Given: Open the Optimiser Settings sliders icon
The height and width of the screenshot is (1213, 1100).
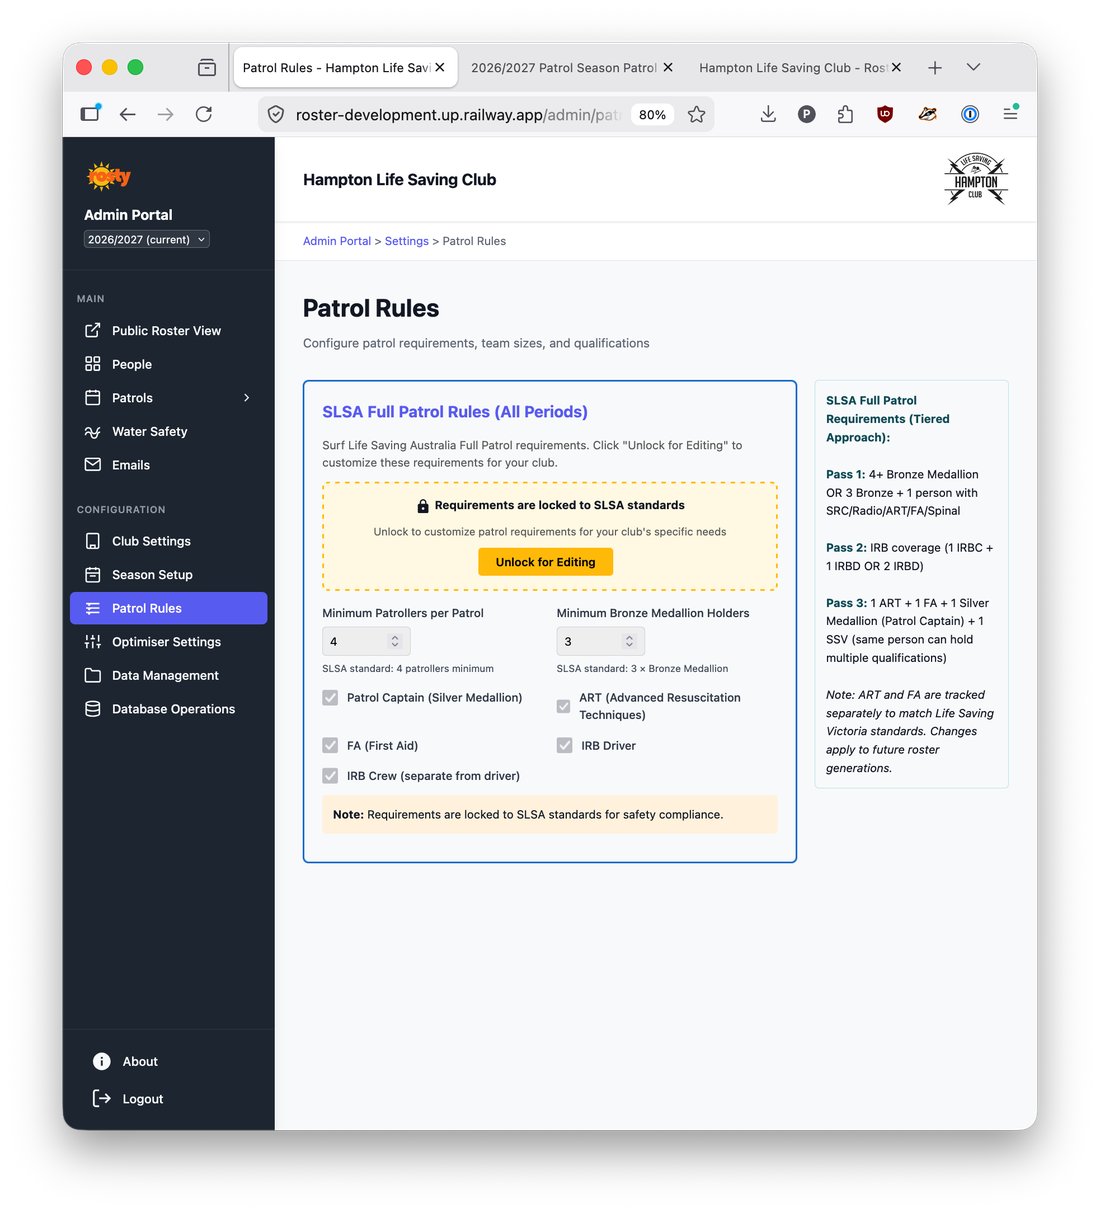Looking at the screenshot, I should (93, 642).
